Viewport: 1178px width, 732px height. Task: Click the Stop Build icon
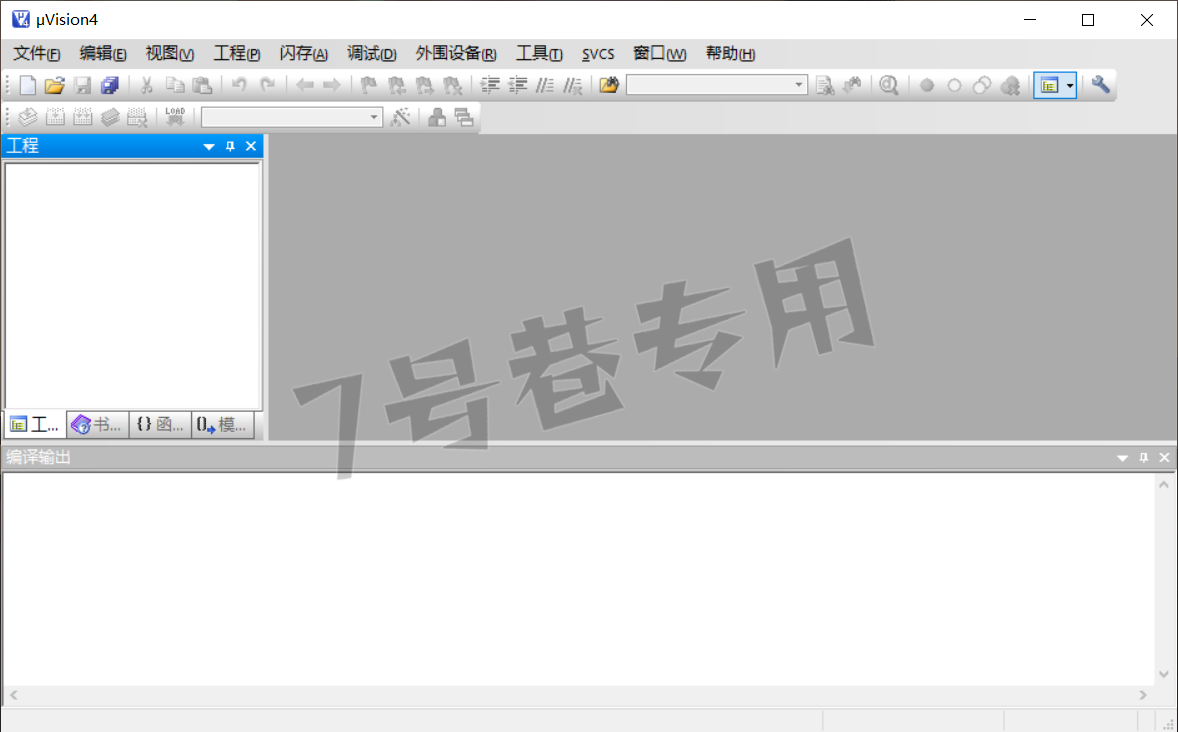(x=137, y=117)
